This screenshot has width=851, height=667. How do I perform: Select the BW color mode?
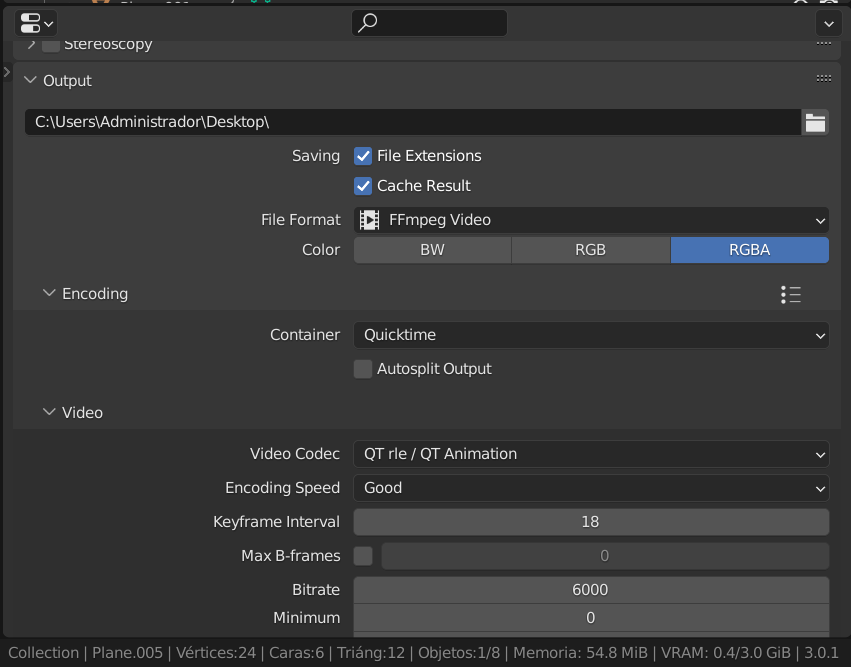coord(432,250)
